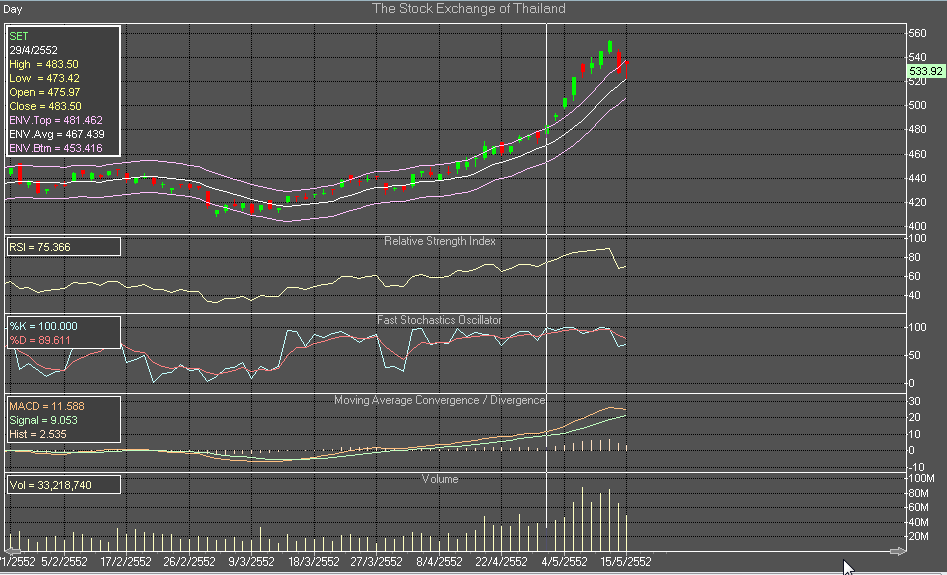Click the right scroll arrow under the chart
Screen dimensions: 947x575
(x=898, y=551)
